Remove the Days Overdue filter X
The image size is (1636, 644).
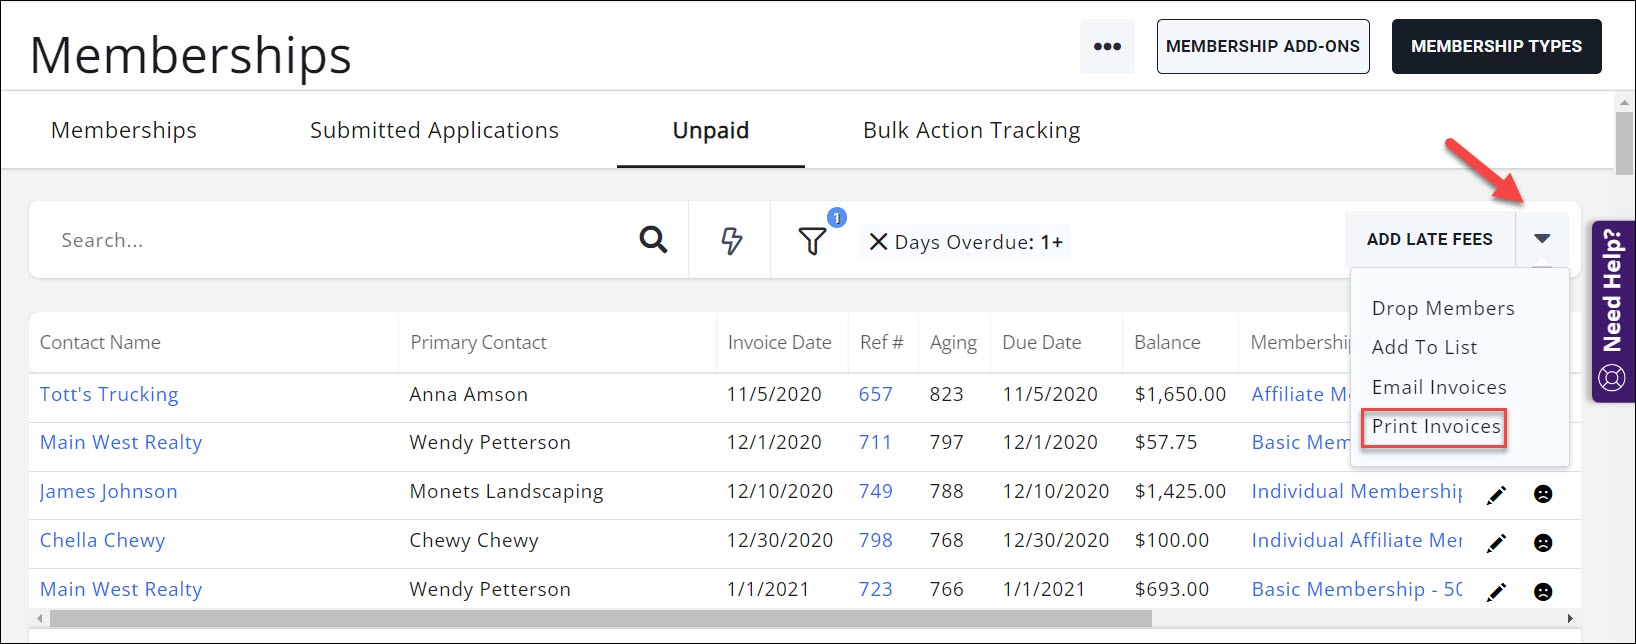click(x=878, y=242)
